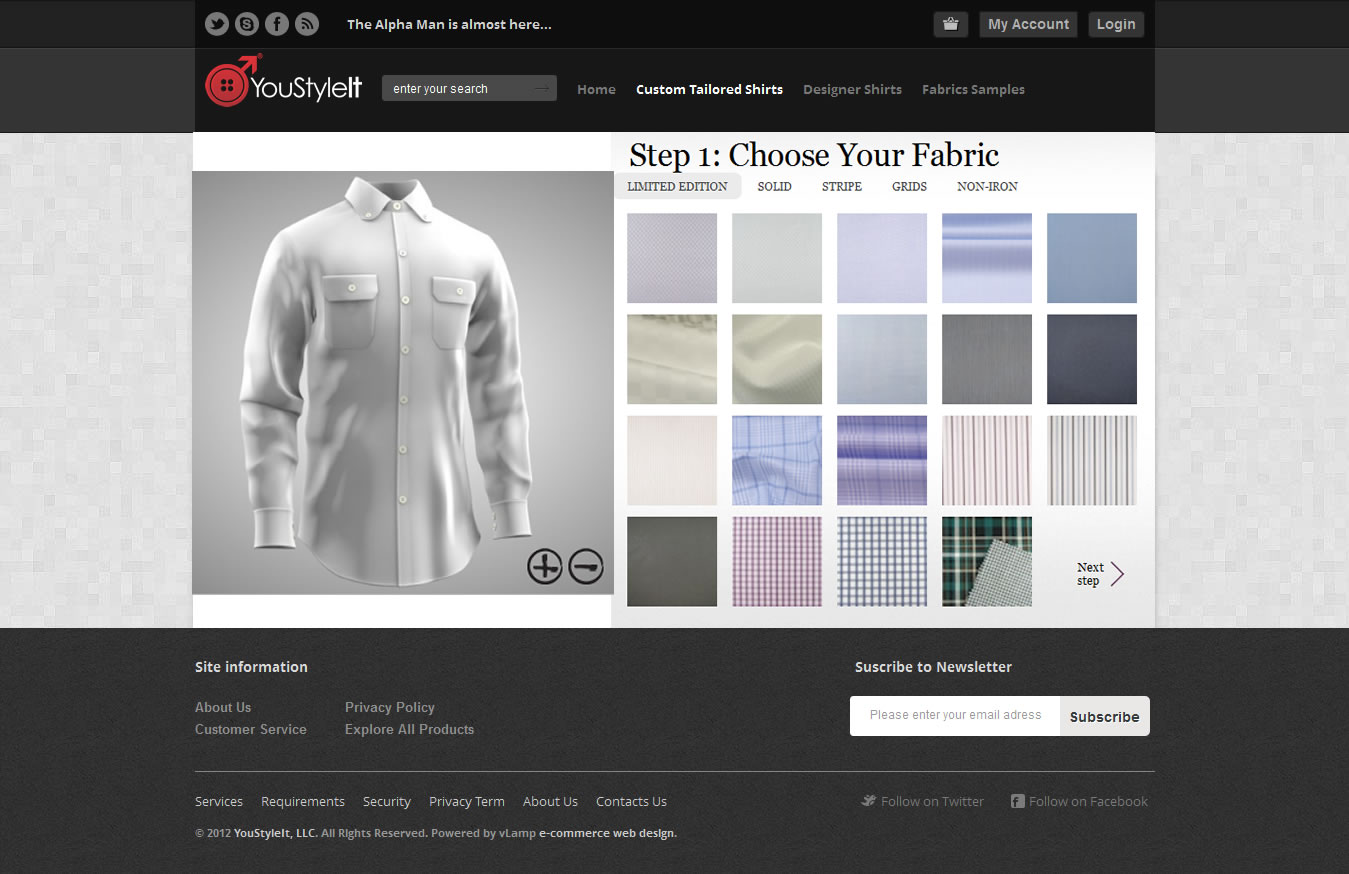1349x874 pixels.
Task: Submit search with the arrow icon
Action: coord(541,89)
